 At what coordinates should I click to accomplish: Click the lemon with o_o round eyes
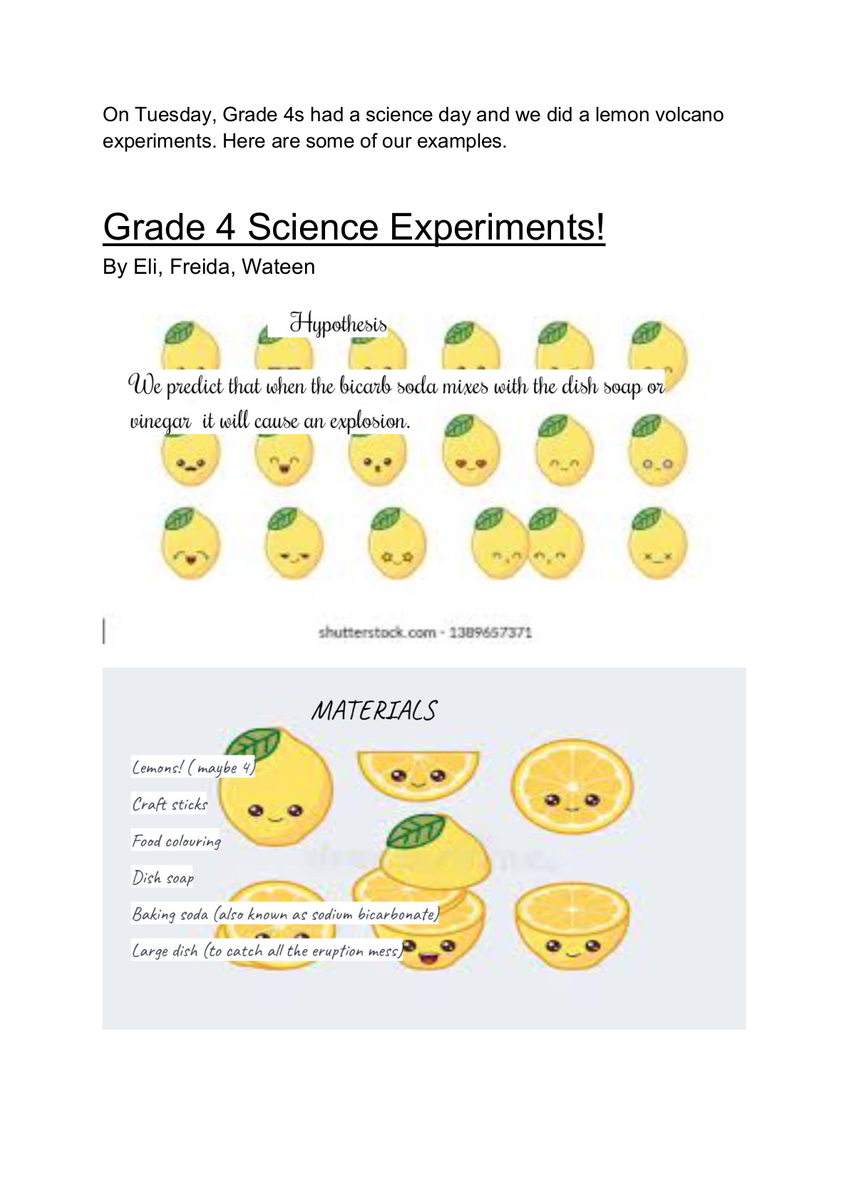click(658, 450)
